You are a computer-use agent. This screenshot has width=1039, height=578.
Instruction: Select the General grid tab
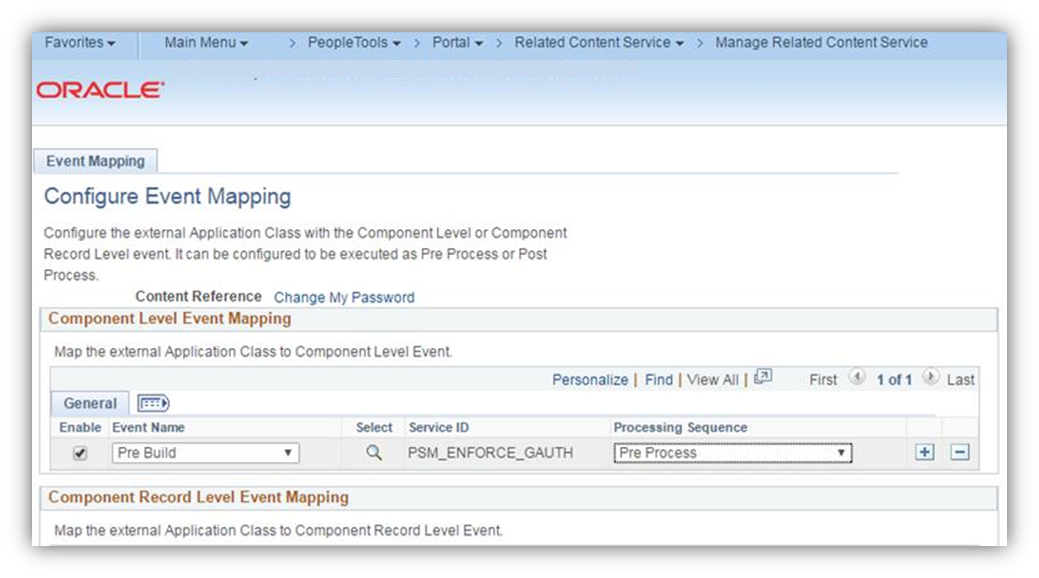90,403
